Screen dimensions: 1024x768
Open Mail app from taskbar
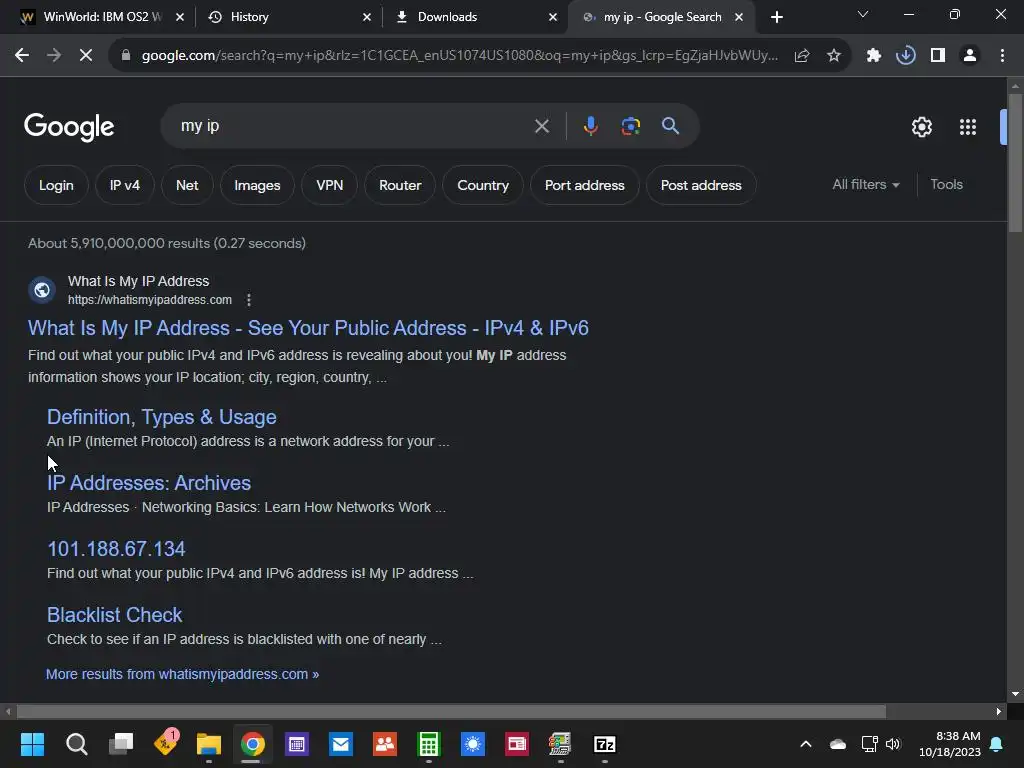coord(341,744)
